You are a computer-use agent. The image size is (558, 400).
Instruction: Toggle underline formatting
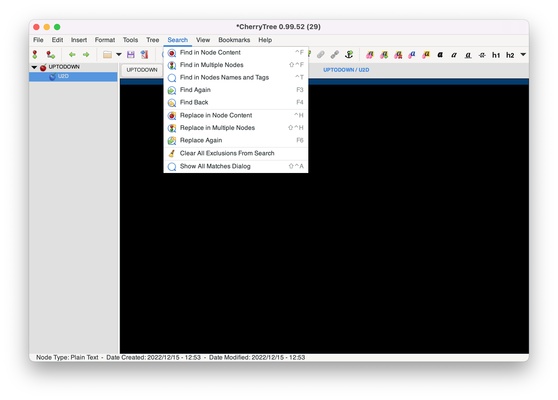pyautogui.click(x=468, y=55)
